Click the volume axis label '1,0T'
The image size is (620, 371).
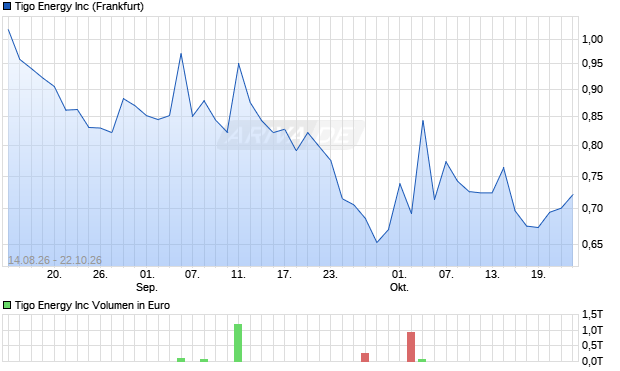[x=592, y=330]
